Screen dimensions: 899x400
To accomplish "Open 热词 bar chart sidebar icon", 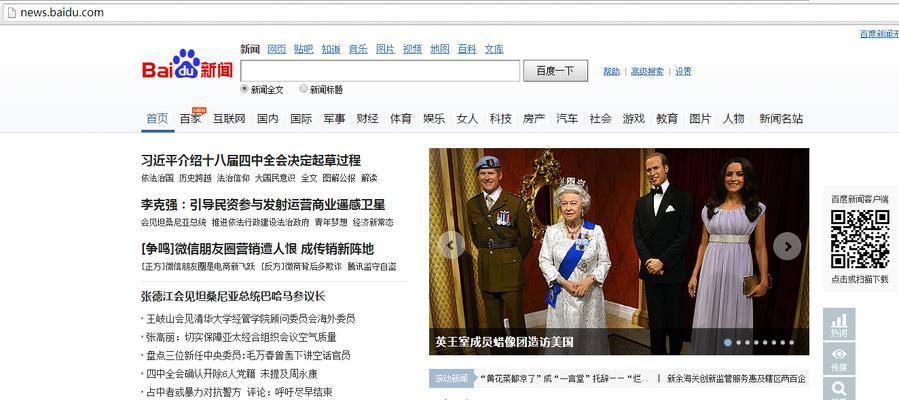I will (x=839, y=324).
